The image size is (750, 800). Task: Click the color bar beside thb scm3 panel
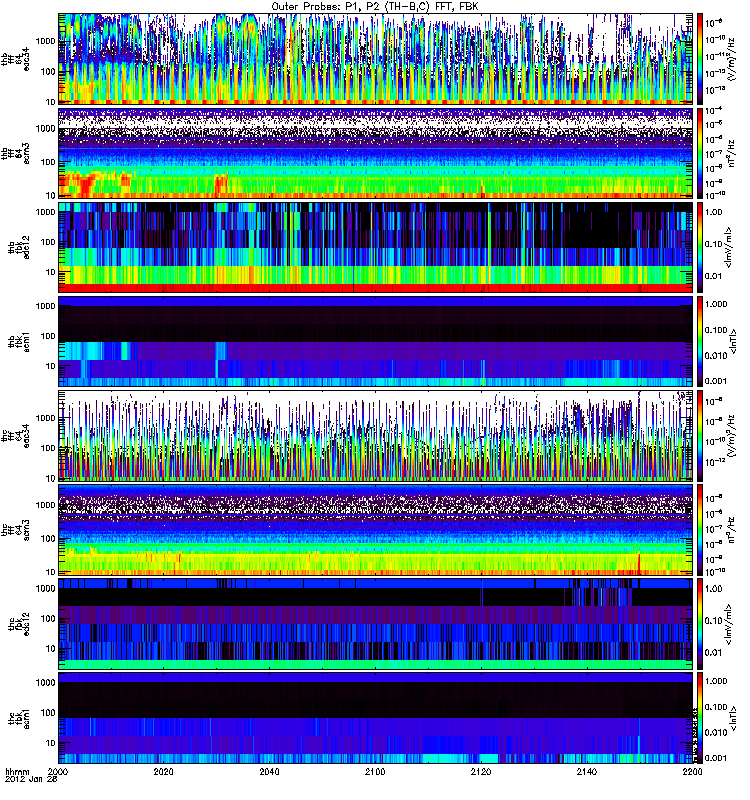701,152
